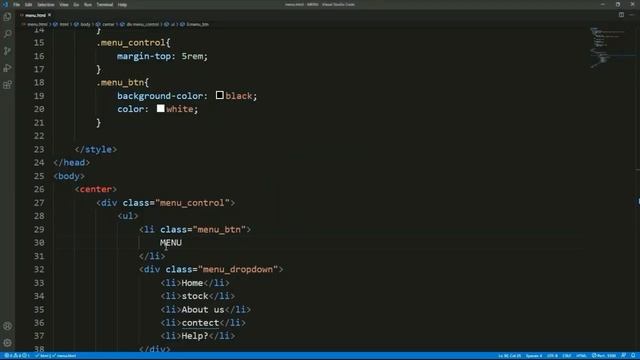Click Spaces: 4 indentation setting
This screenshot has height=360, width=640.
(534, 356)
